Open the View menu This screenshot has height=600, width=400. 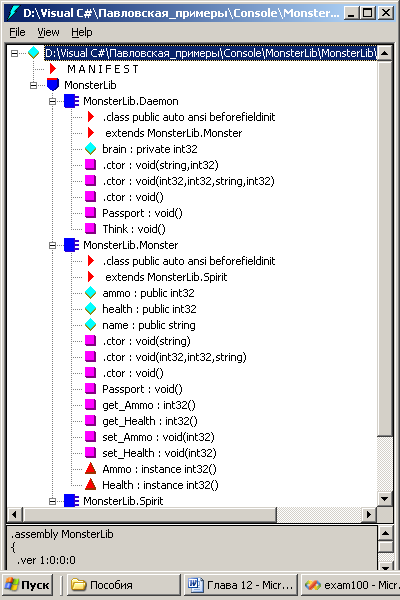(x=48, y=32)
